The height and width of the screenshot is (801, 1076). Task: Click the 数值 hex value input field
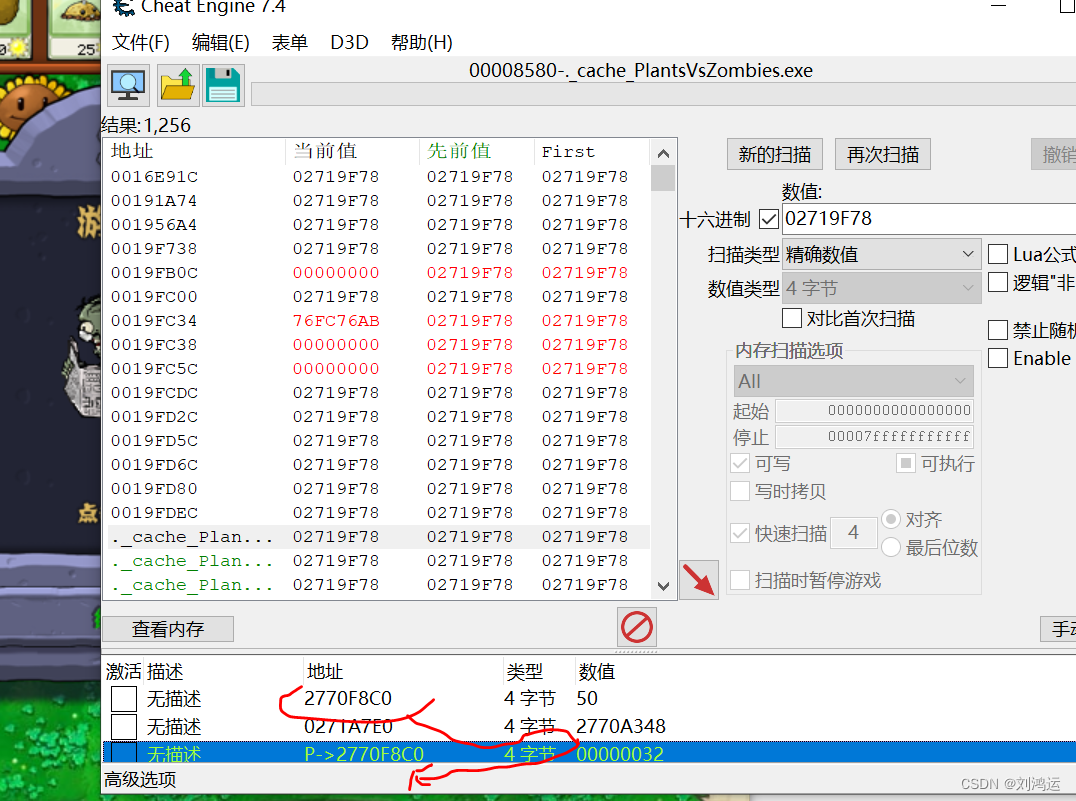929,219
